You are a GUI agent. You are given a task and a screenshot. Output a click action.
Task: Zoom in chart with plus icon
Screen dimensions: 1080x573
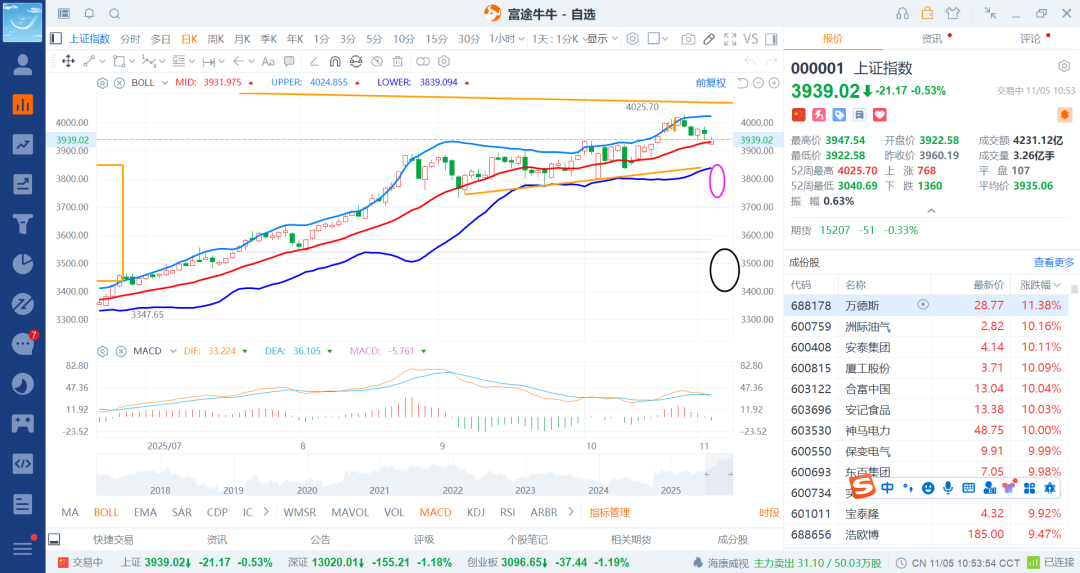[774, 83]
